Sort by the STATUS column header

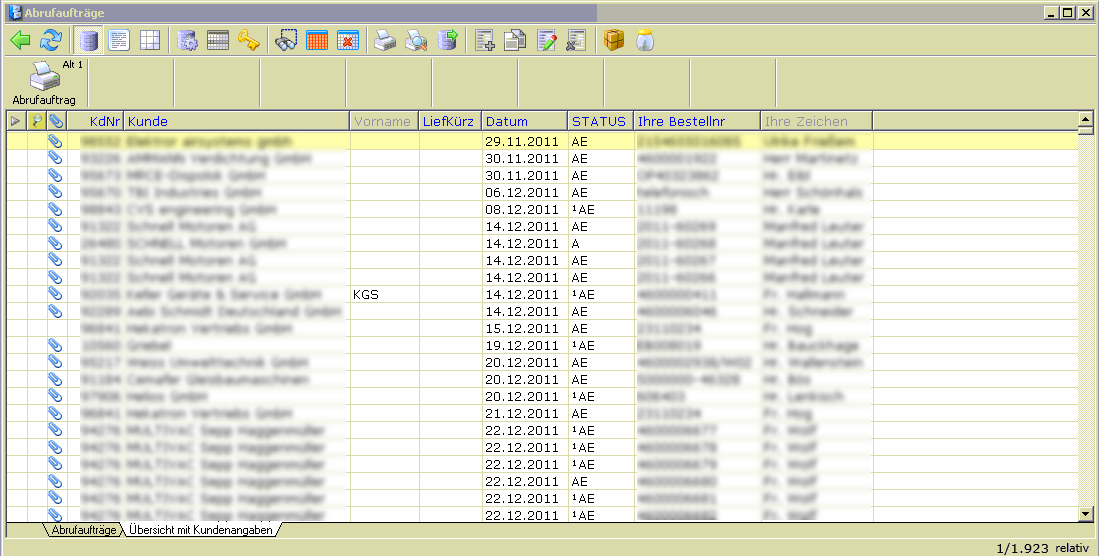[x=599, y=121]
